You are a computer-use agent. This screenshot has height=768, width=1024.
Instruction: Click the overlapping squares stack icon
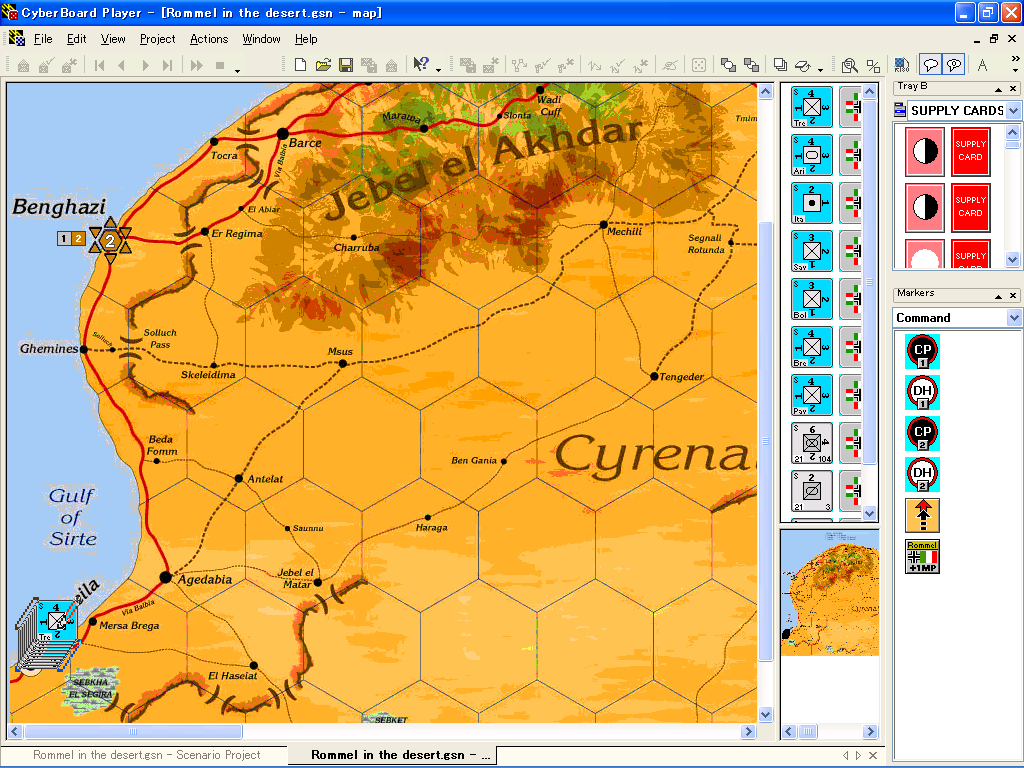pyautogui.click(x=780, y=65)
